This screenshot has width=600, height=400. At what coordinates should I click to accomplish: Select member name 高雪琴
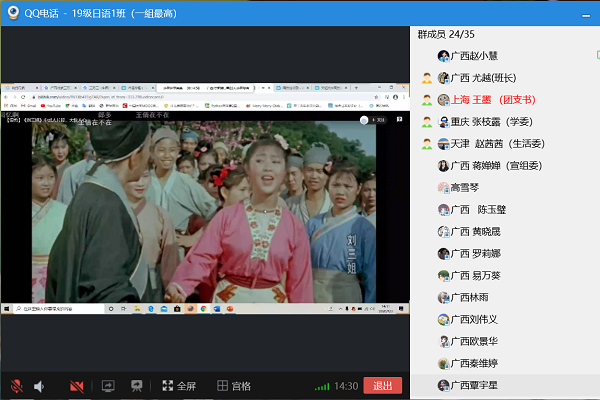point(465,188)
